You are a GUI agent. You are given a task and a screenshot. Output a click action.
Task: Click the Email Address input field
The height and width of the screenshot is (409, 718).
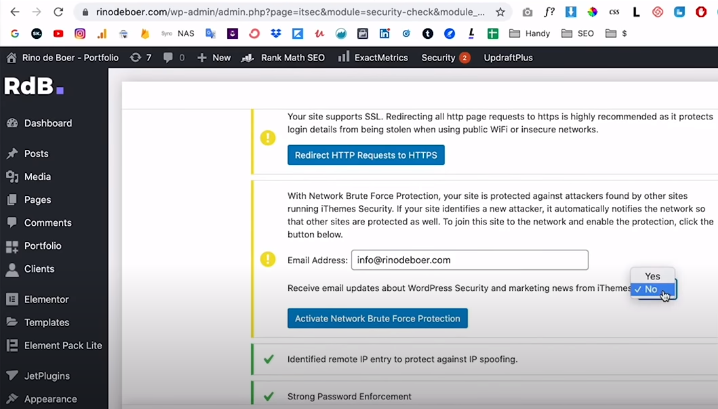(469, 260)
